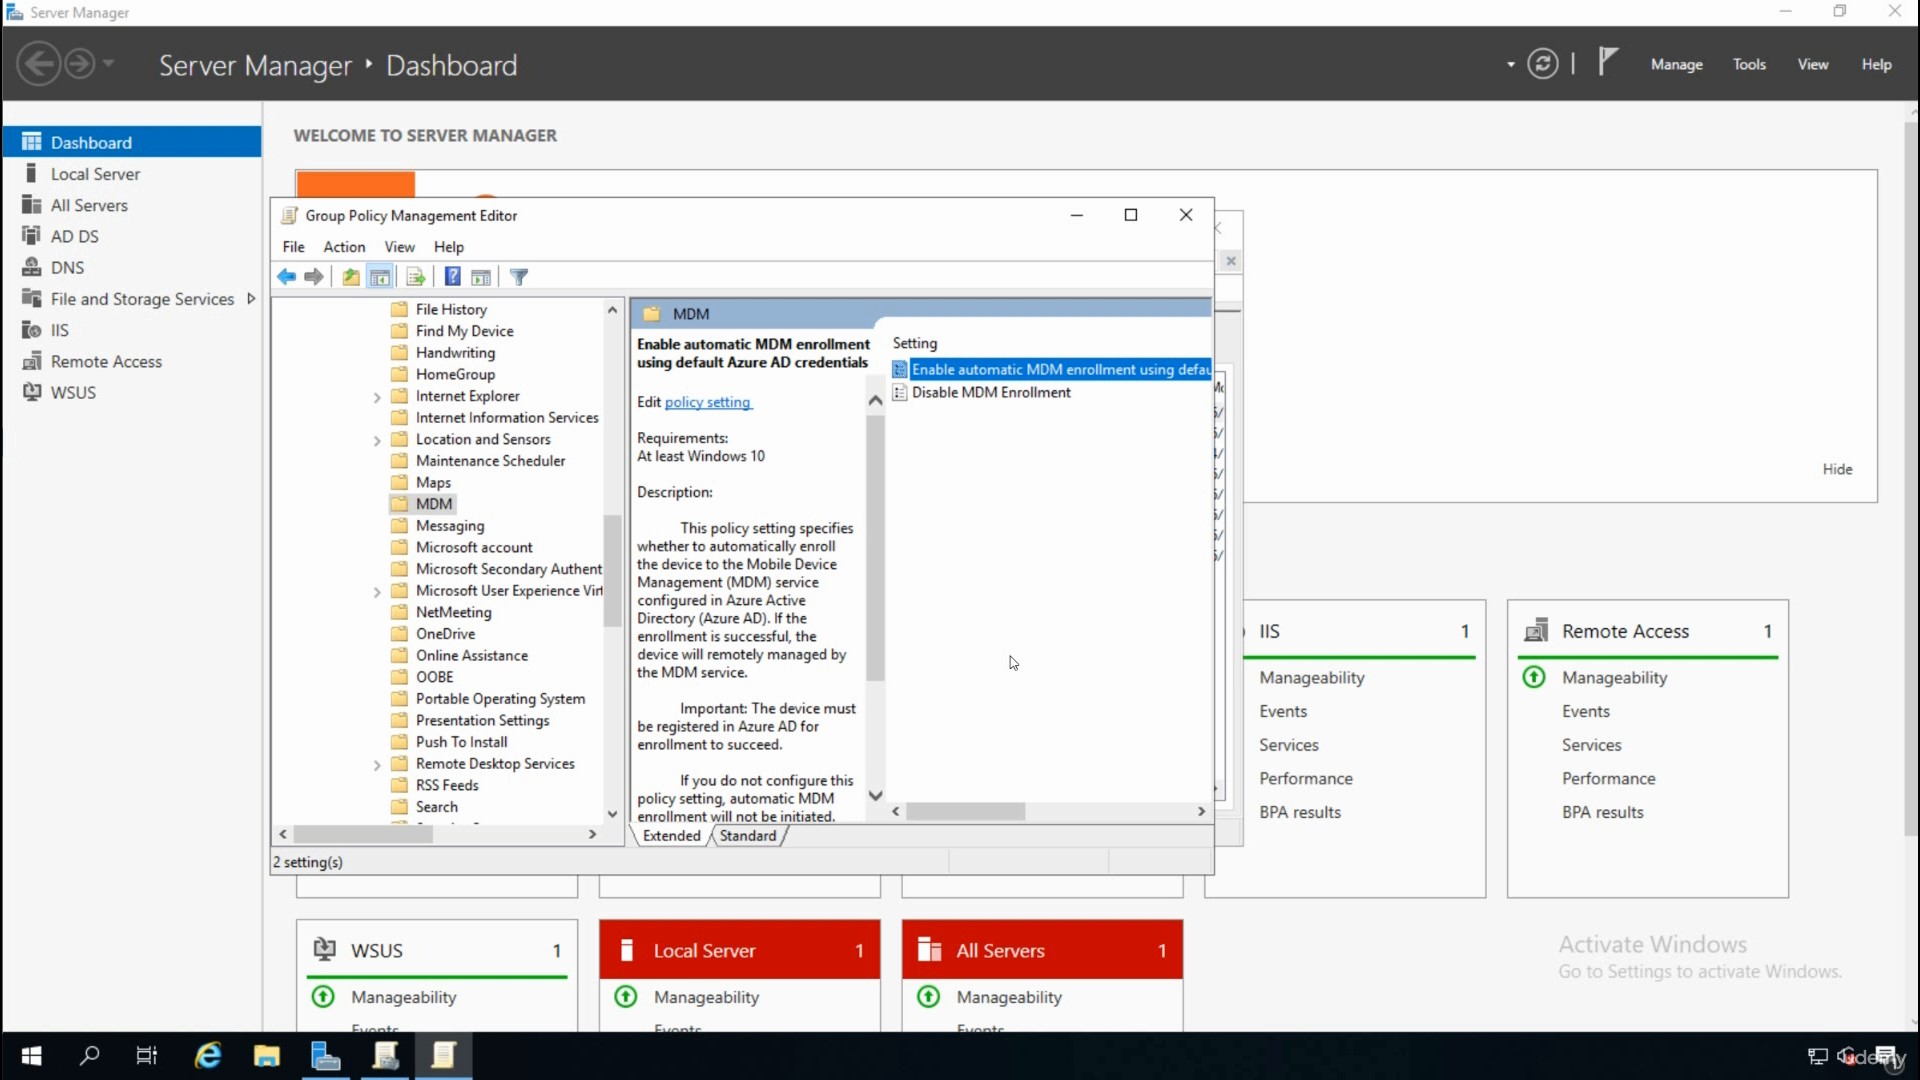Viewport: 1920px width, 1080px height.
Task: Click the All Servers red tile header
Action: pos(1042,950)
